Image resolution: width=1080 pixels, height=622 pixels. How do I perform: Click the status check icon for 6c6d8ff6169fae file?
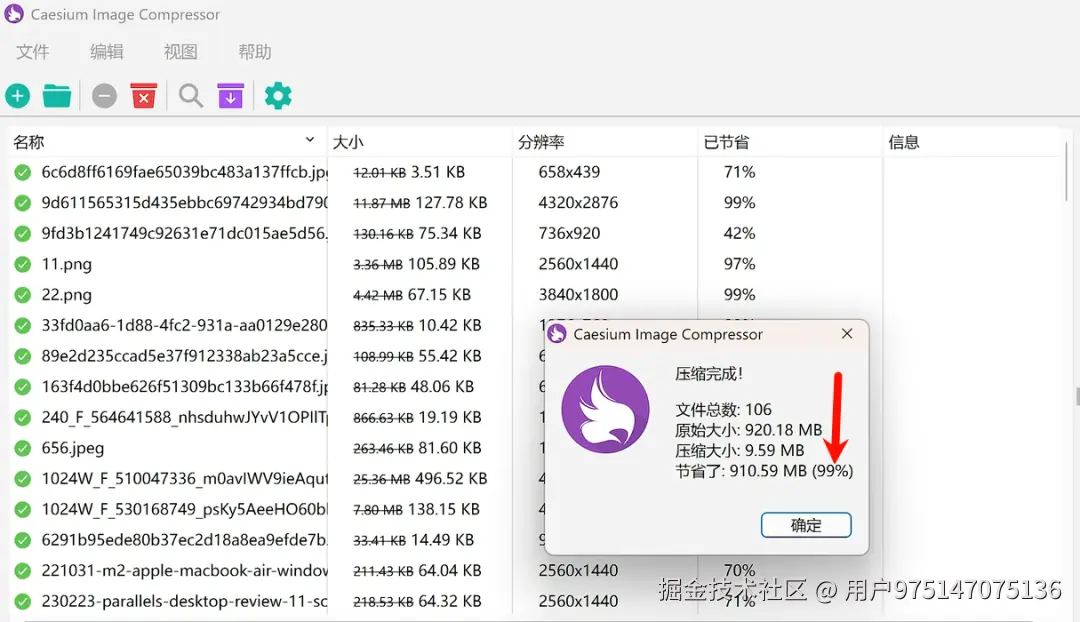coord(23,172)
